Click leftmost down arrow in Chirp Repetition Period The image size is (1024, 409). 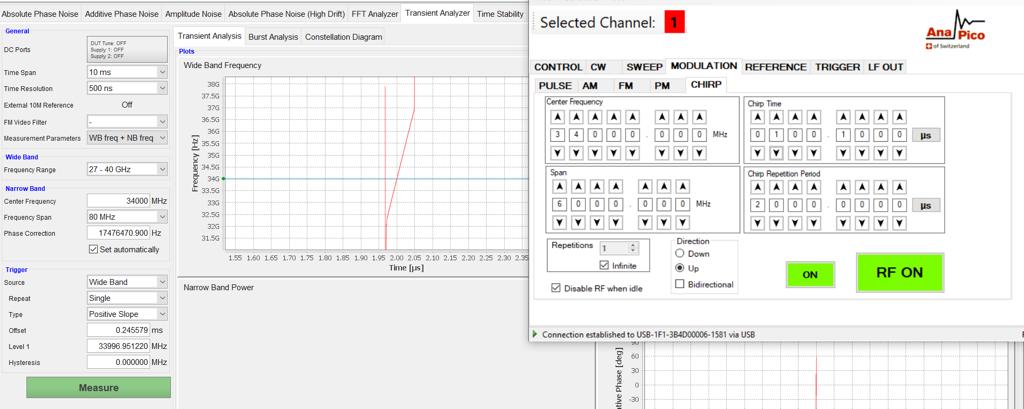757,223
